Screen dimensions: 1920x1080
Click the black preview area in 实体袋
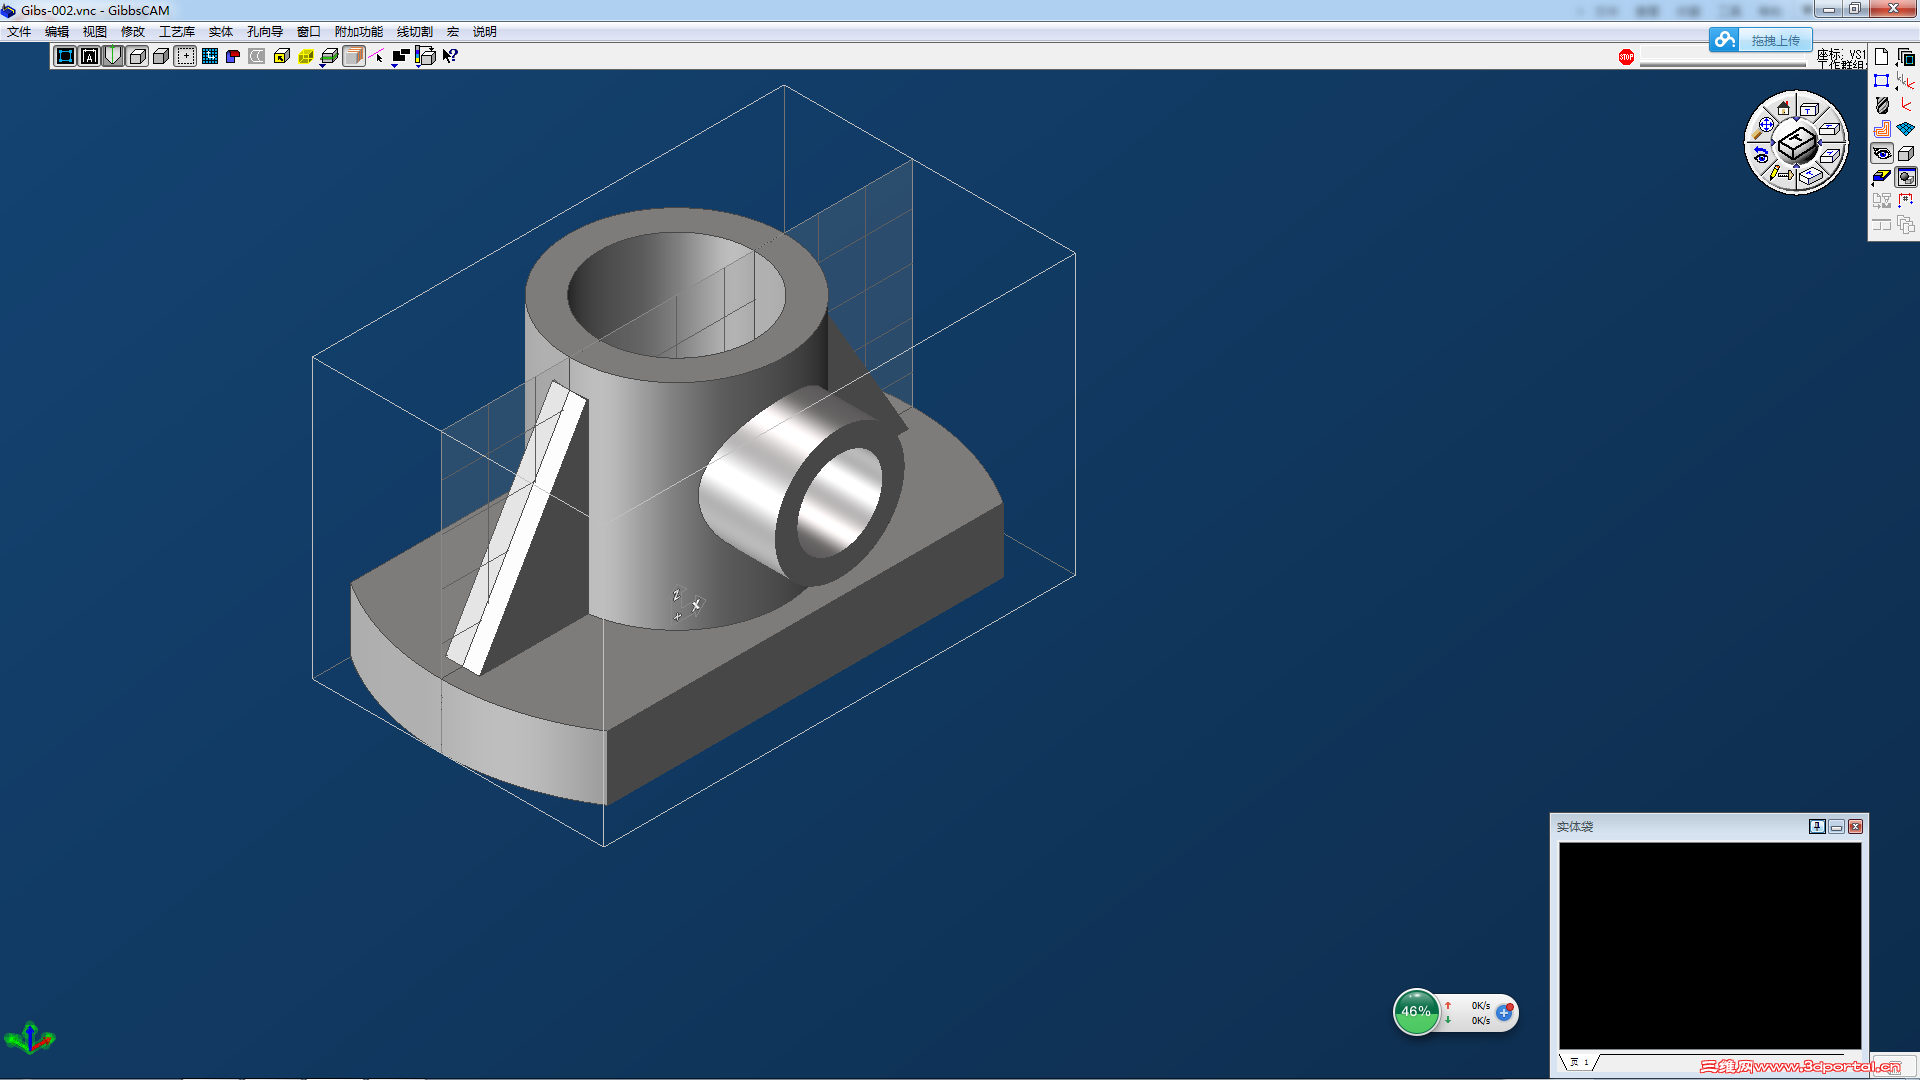(x=1710, y=945)
